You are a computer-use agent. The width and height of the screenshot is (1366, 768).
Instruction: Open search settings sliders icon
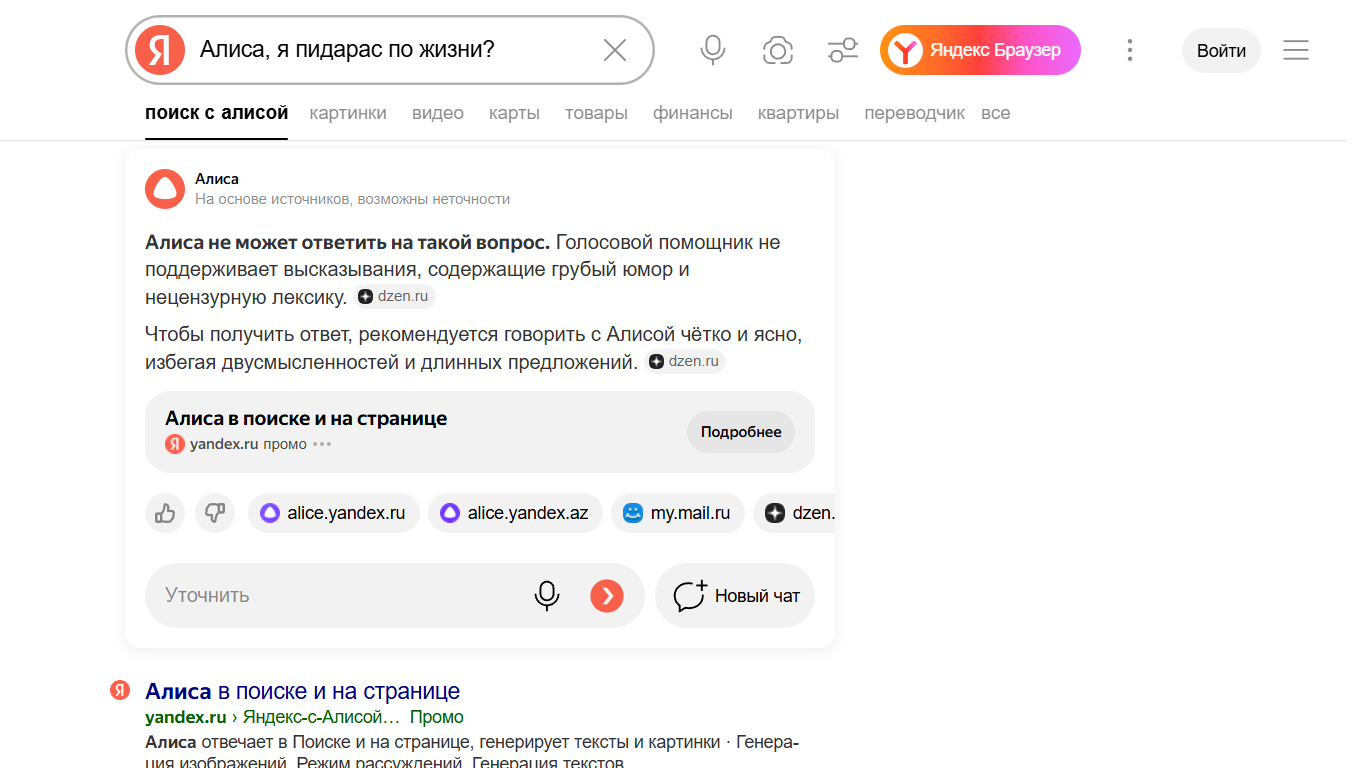(843, 50)
